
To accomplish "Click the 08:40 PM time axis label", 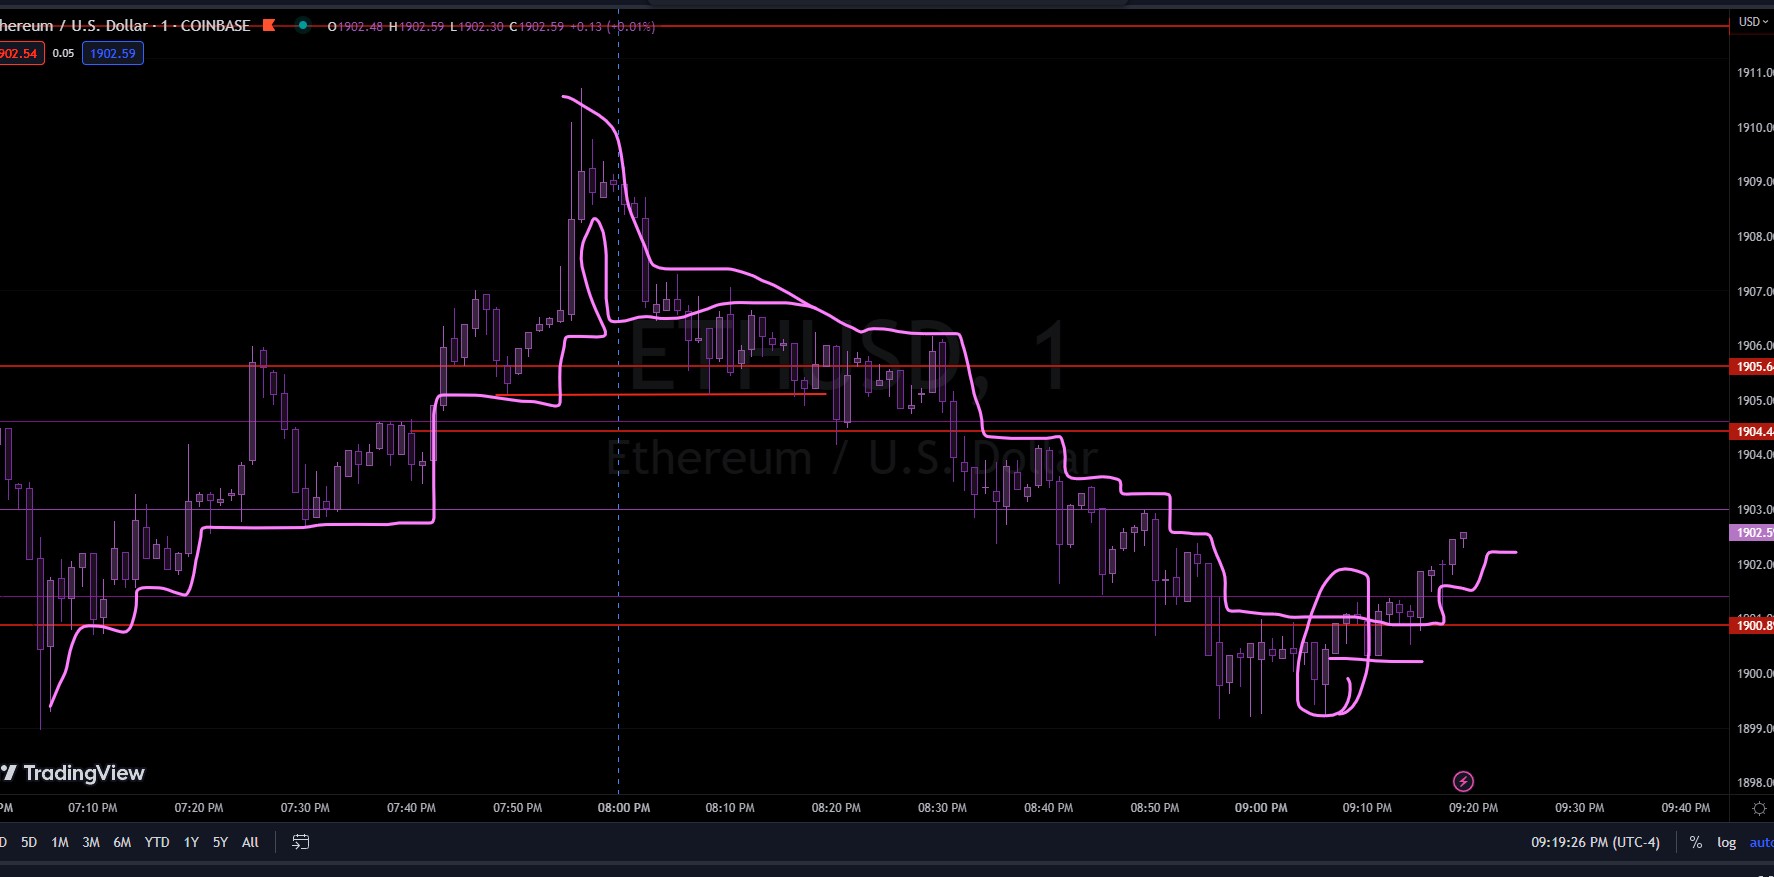I will point(1049,807).
